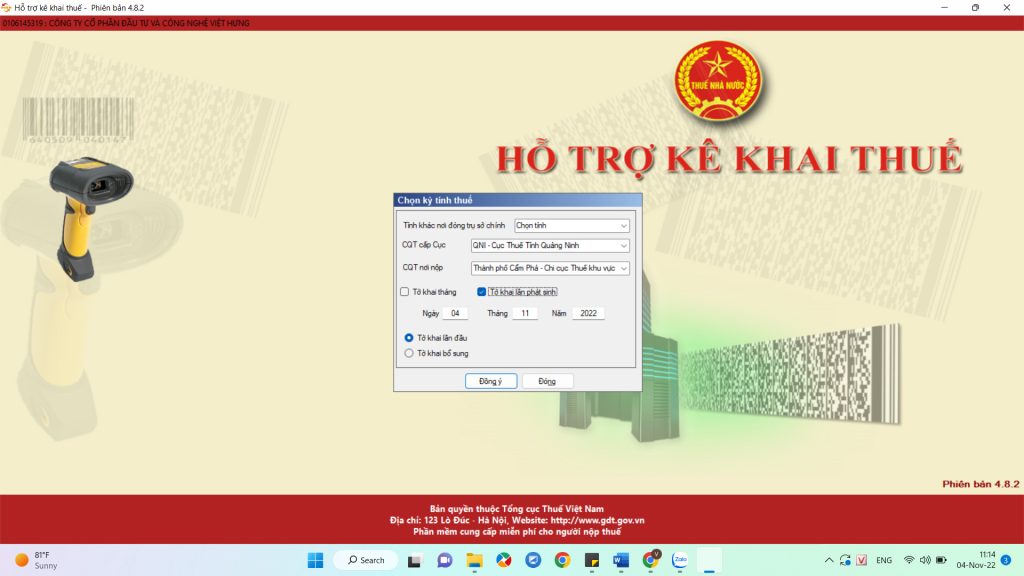
Task: Uncheck the Tờ khai lần phát sinh checkbox
Action: tap(481, 292)
